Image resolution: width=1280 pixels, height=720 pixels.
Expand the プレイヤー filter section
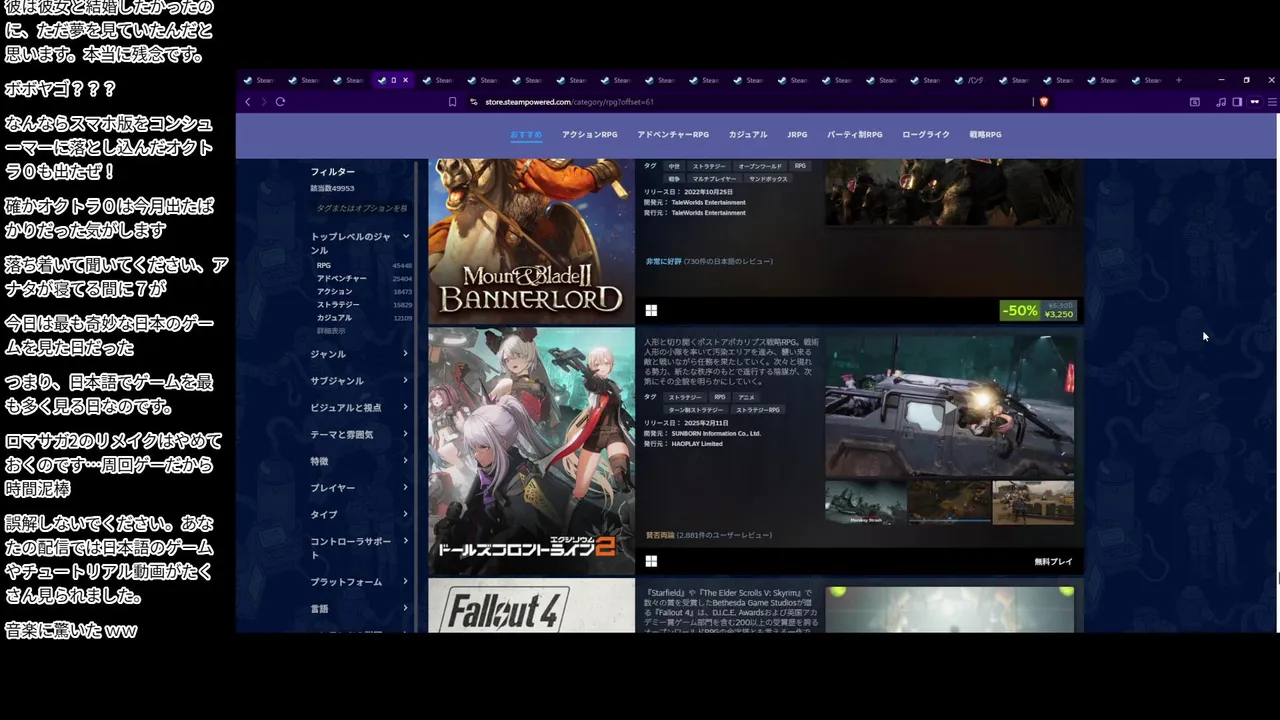361,488
